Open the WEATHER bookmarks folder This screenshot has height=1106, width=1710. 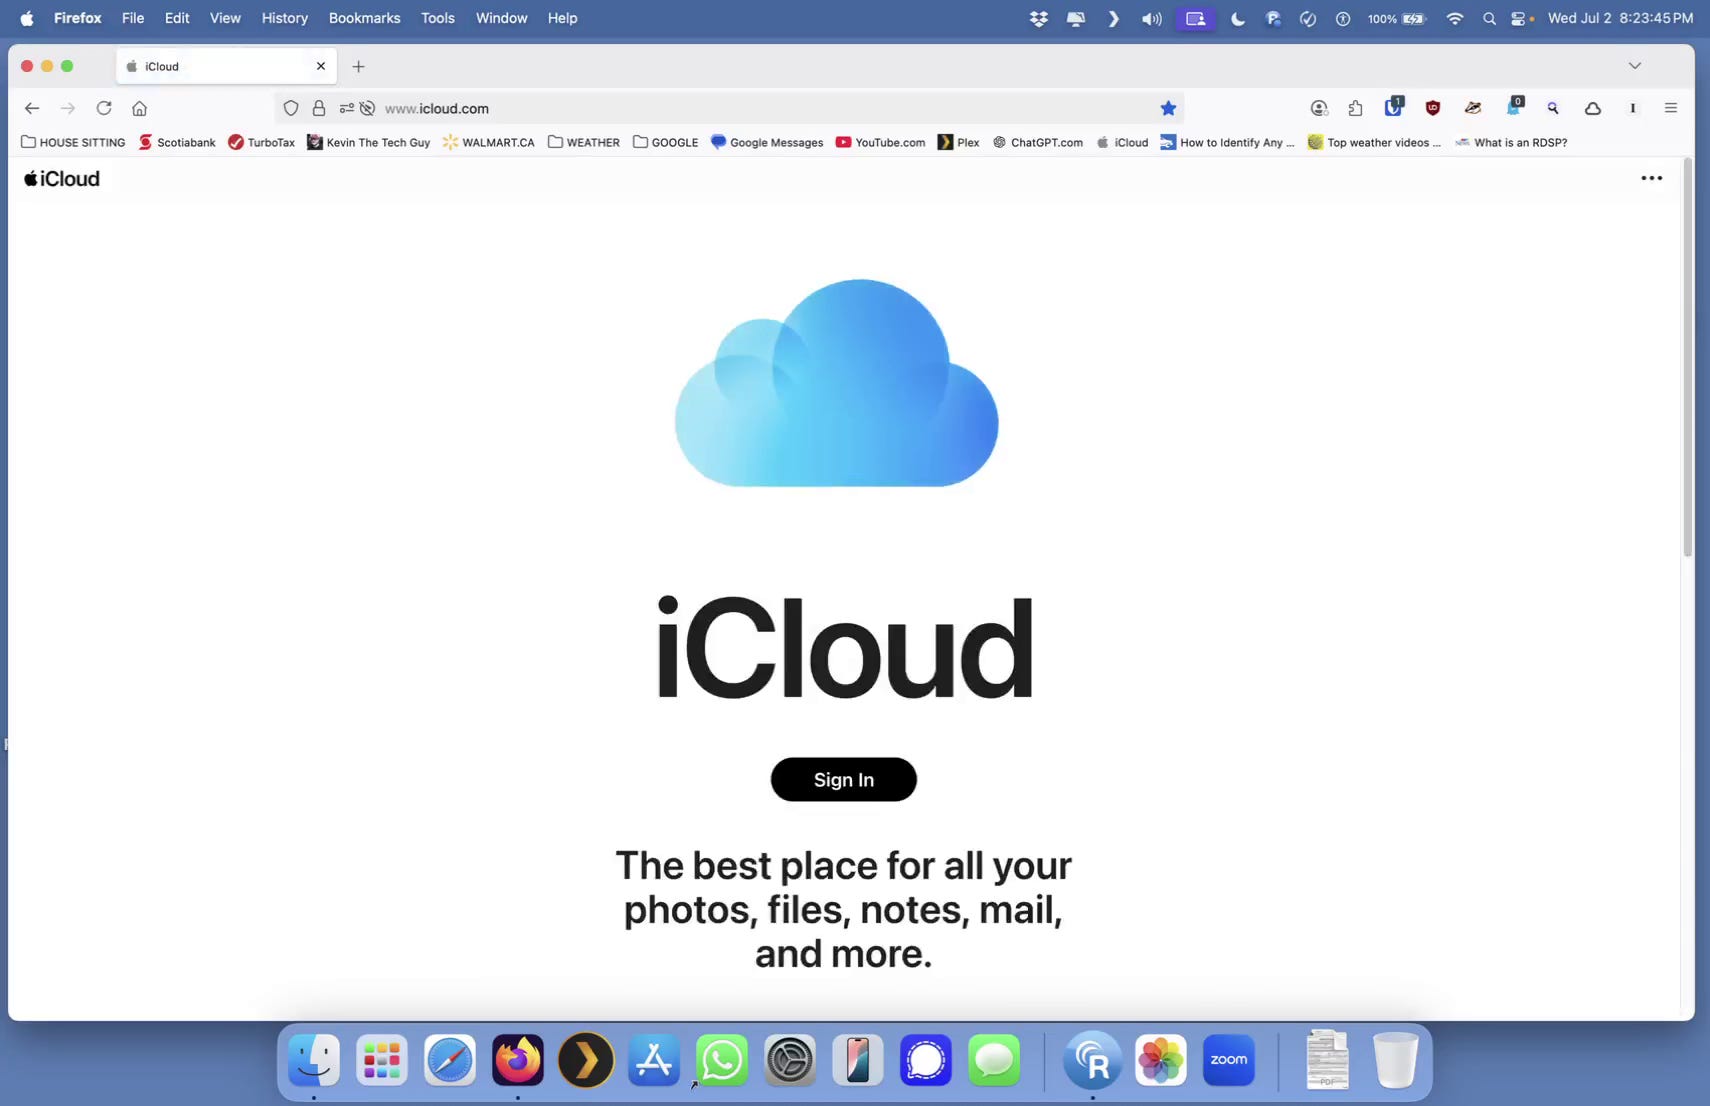point(584,142)
